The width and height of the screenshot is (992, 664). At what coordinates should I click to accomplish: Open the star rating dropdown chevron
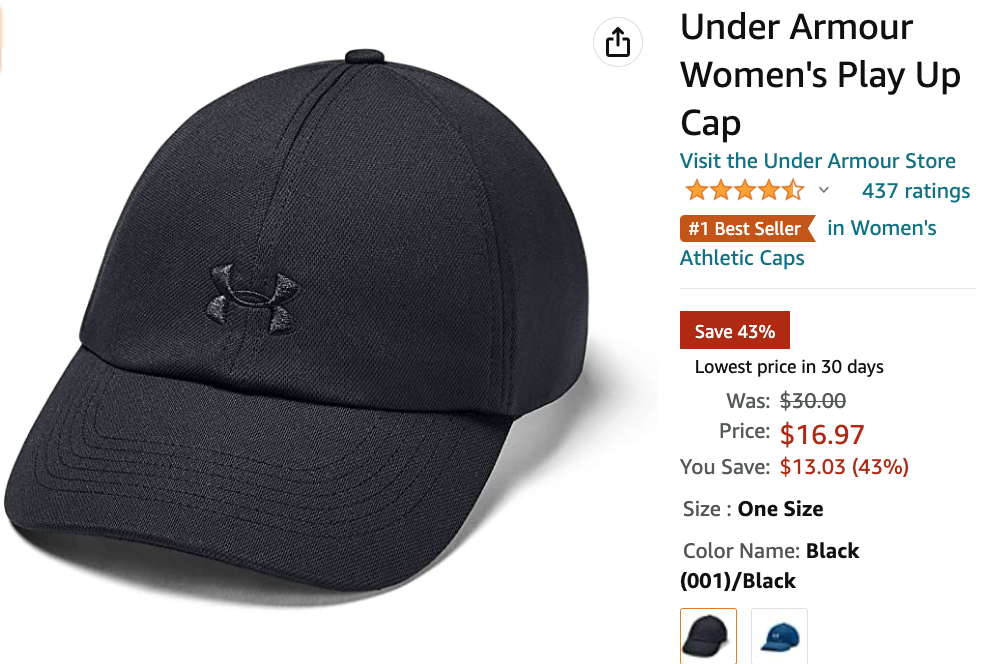coord(823,190)
